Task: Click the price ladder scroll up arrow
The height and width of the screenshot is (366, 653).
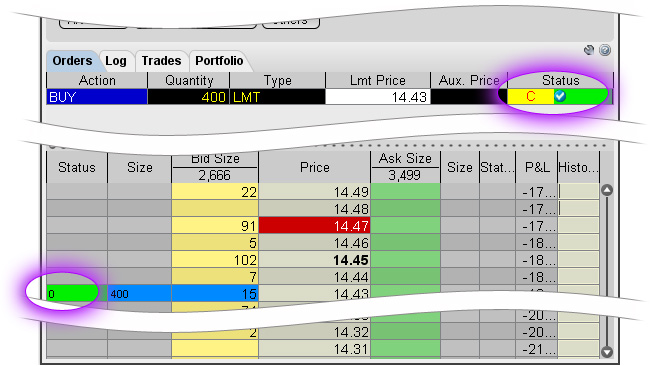Action: coord(607,190)
